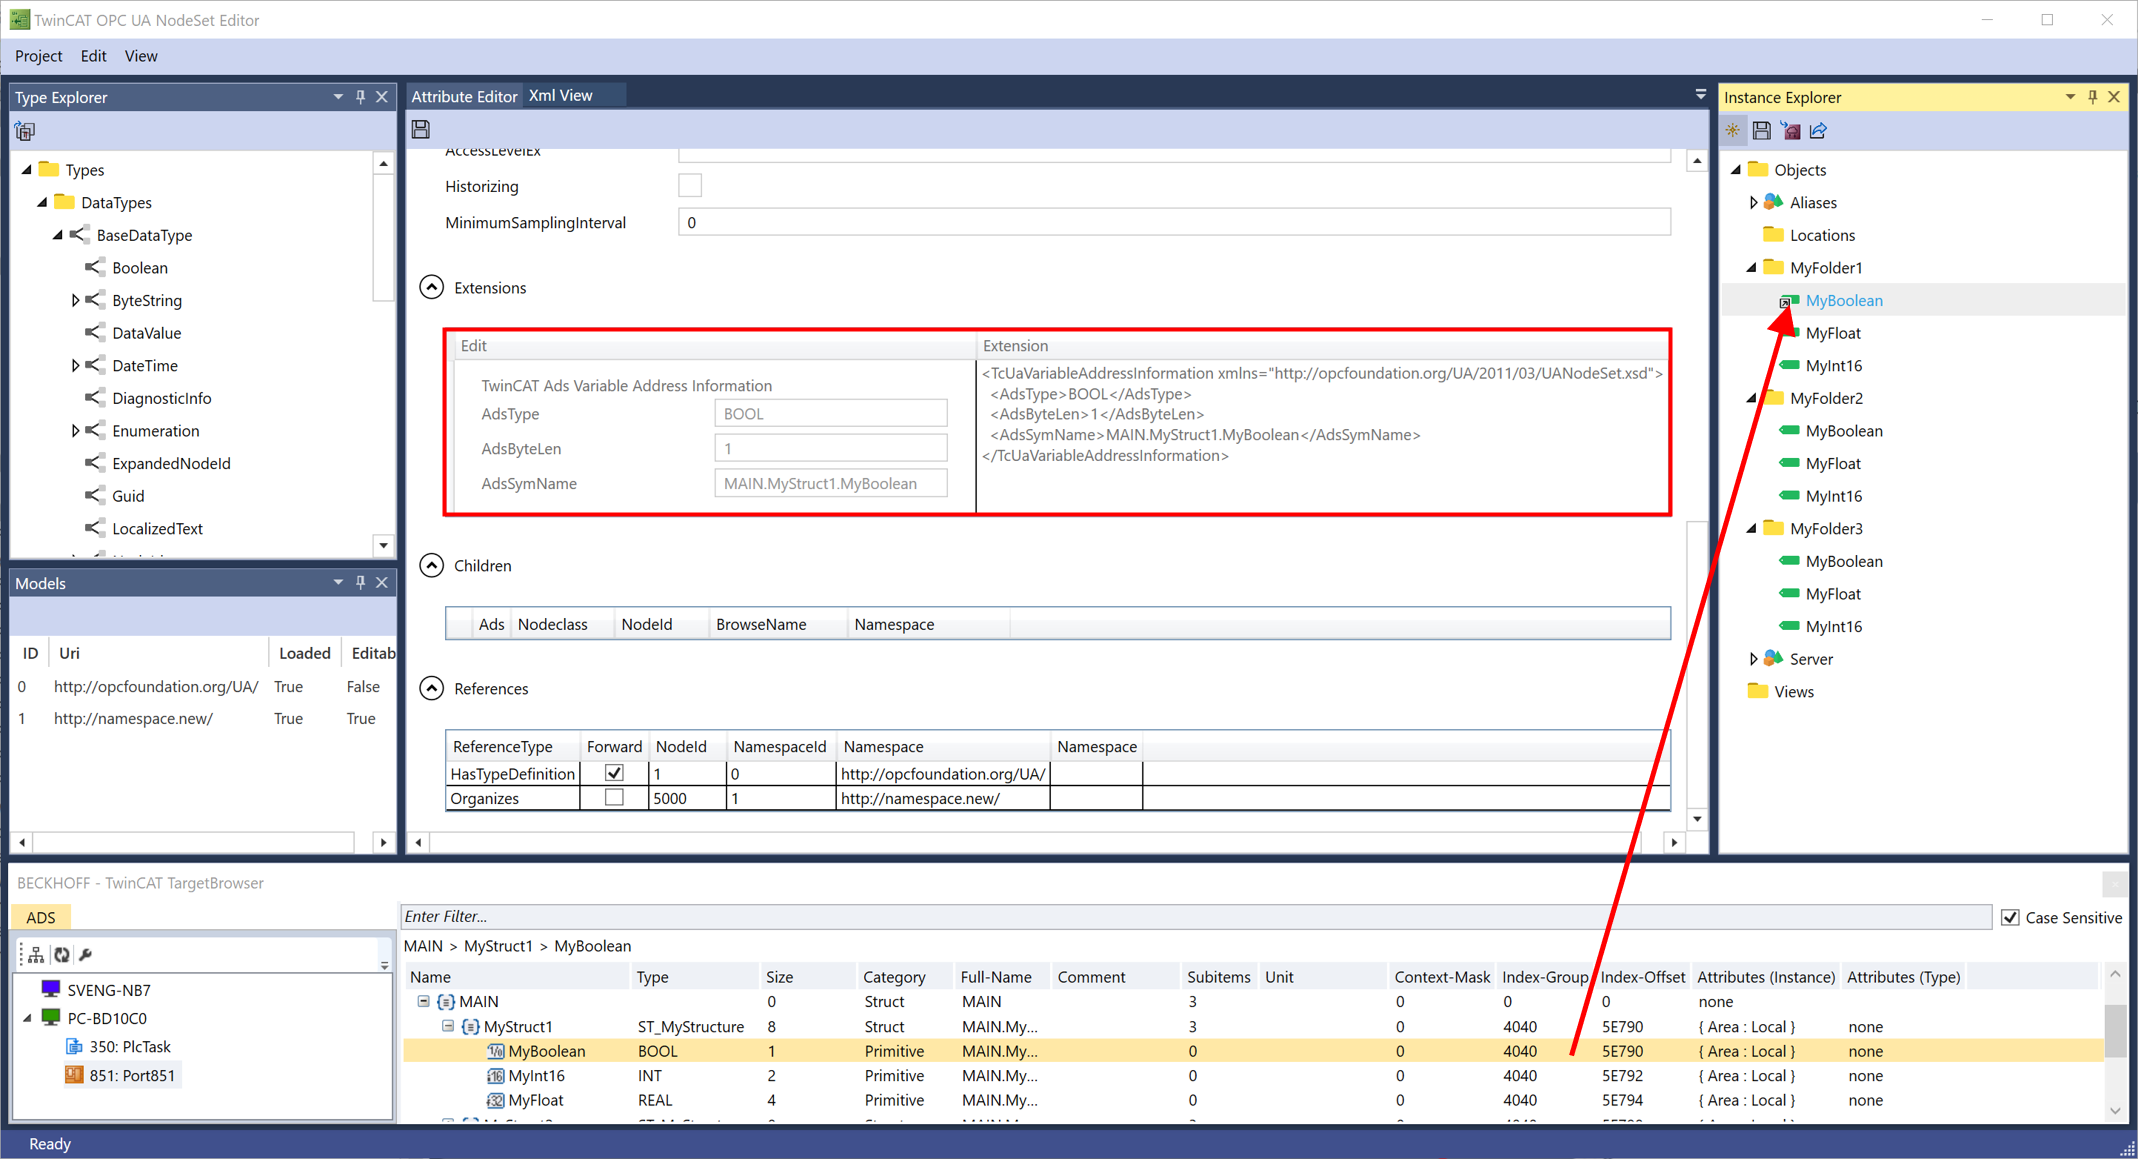Click the save icon in Instance Explorer toolbar
Screen dimensions: 2138x1159
coord(1762,131)
